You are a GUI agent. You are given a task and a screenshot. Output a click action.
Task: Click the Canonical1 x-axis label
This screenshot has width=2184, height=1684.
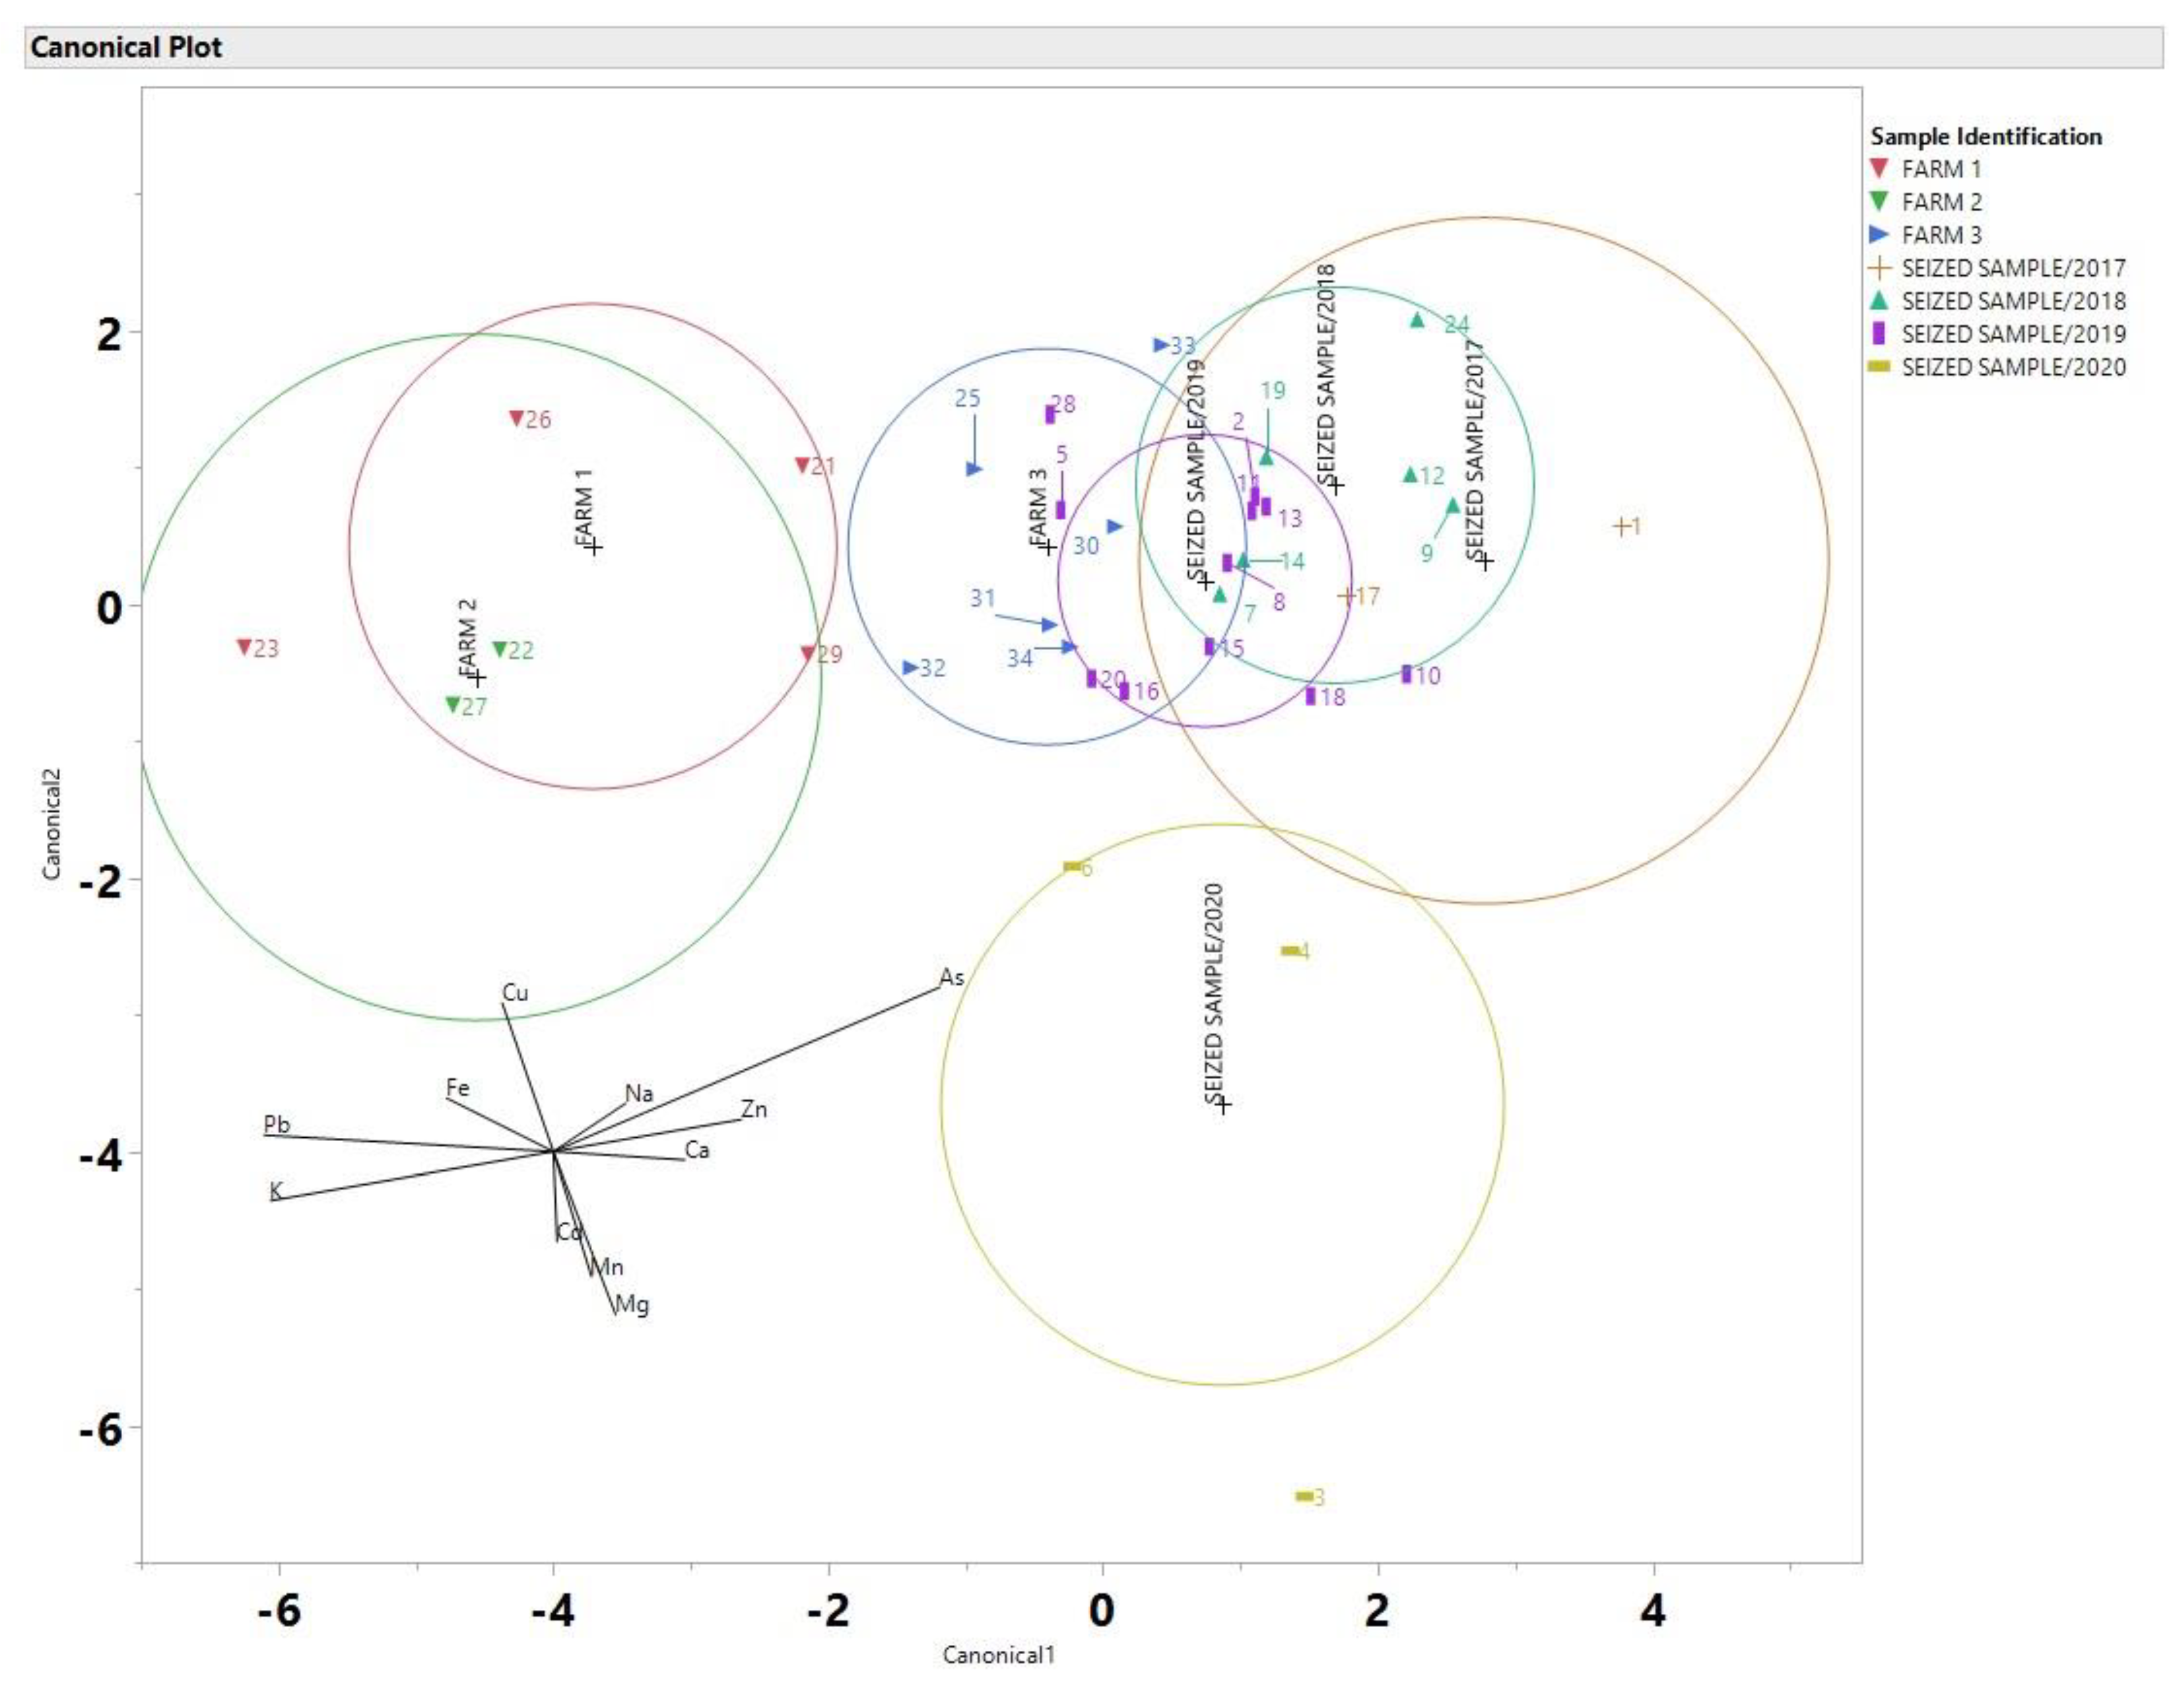(998, 1655)
